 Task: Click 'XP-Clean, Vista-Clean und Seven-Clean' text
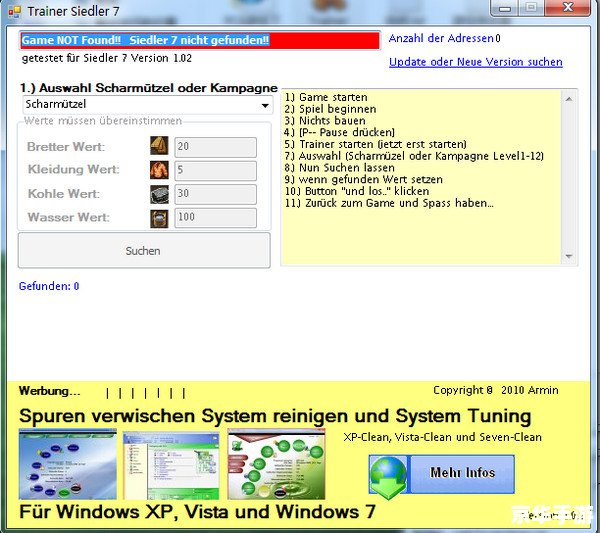442,437
